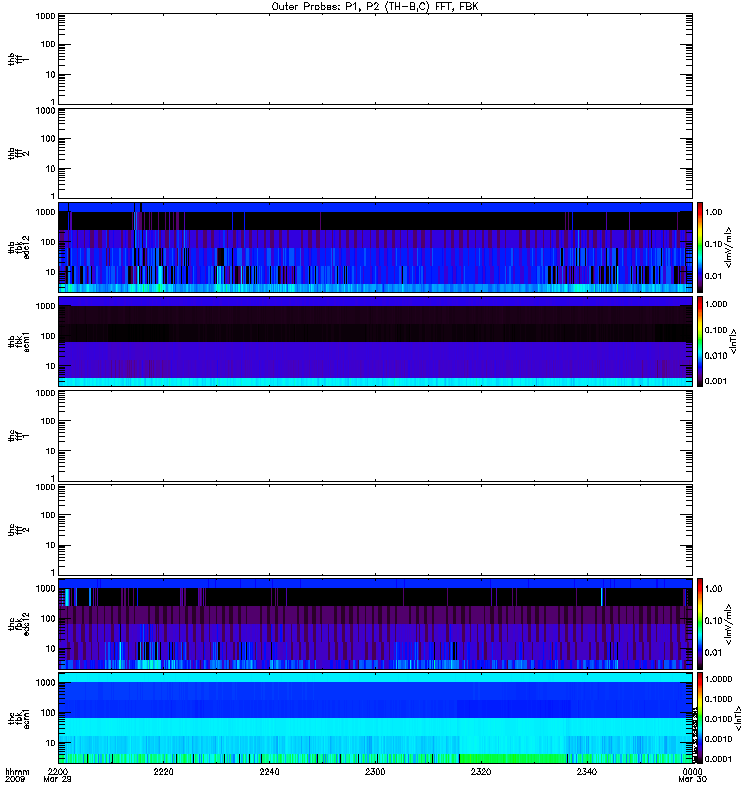750x800 pixels.
Task: Click the empty thb fff 2 plot panel
Action: 376,153
